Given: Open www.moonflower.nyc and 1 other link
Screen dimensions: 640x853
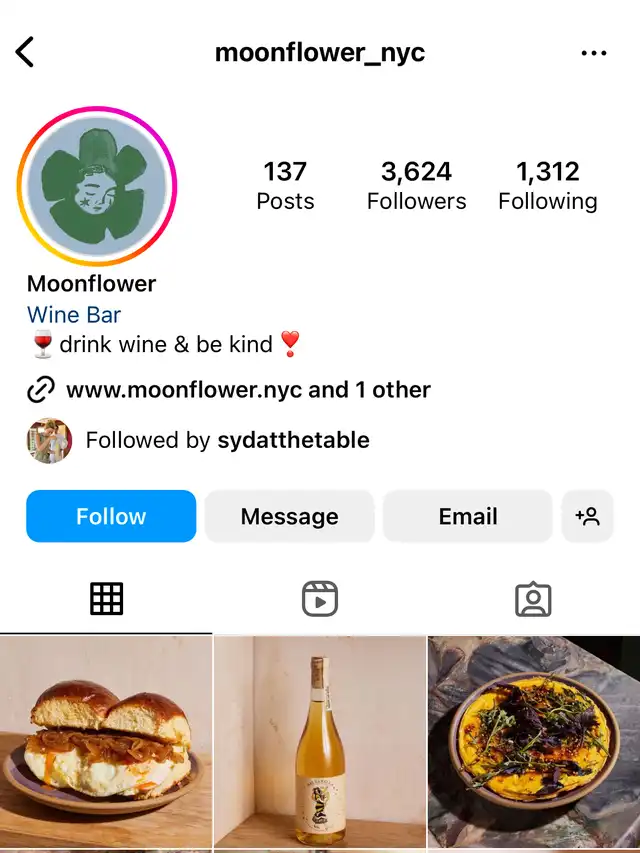Looking at the screenshot, I should coord(248,390).
